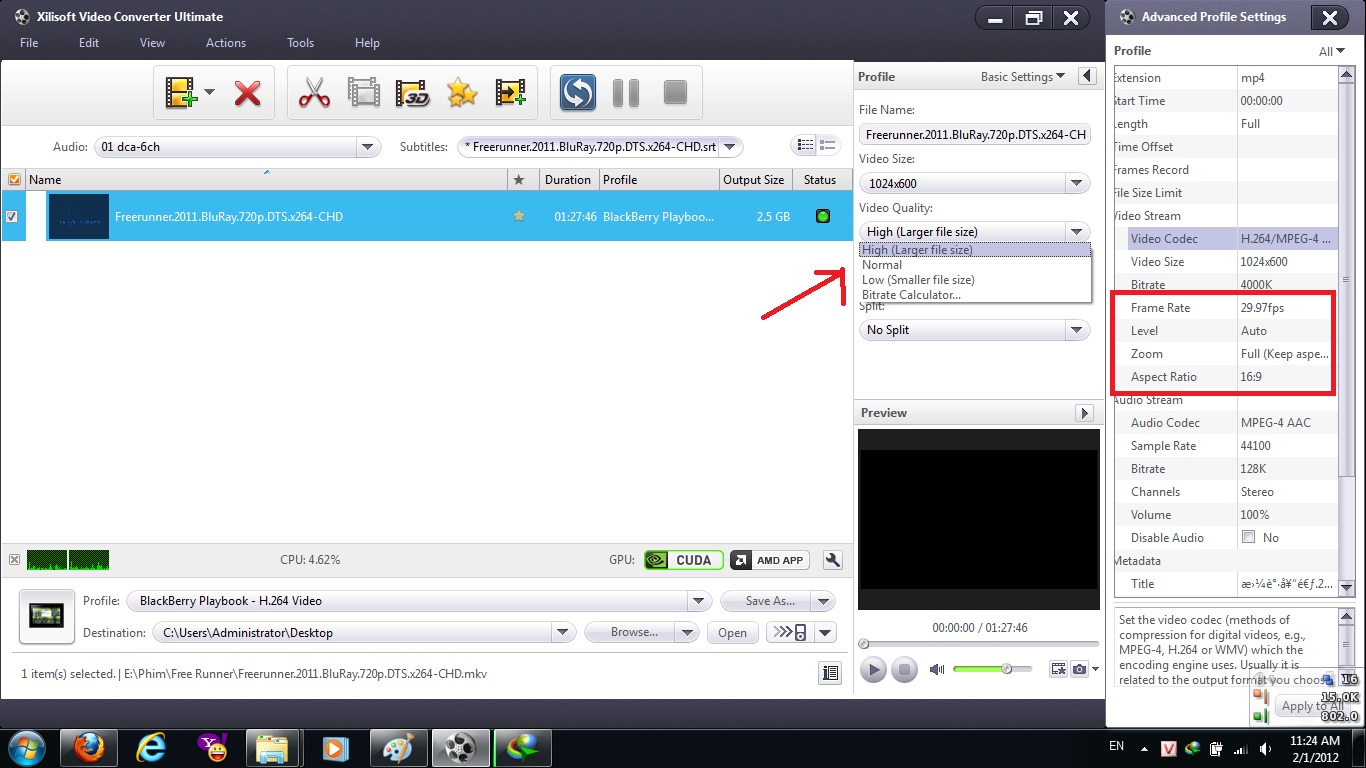Click the Apply to All button
The height and width of the screenshot is (768, 1366).
[x=1311, y=706]
